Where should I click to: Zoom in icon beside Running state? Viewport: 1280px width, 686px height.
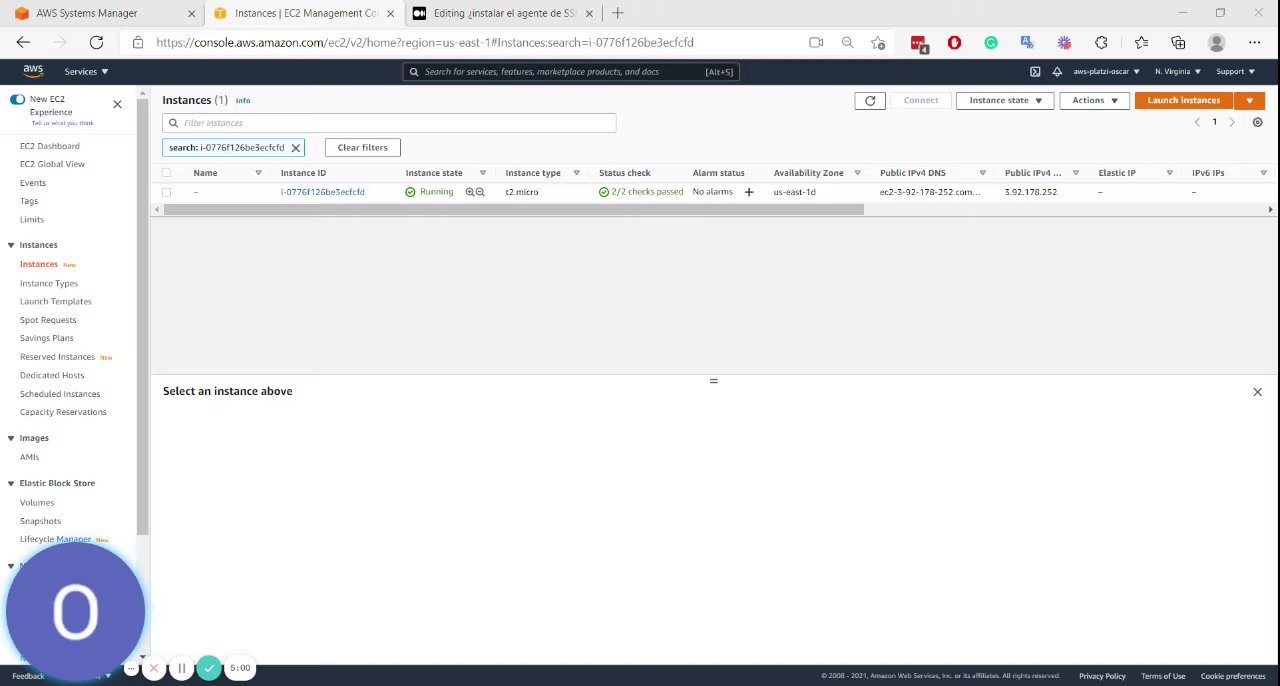coord(469,192)
